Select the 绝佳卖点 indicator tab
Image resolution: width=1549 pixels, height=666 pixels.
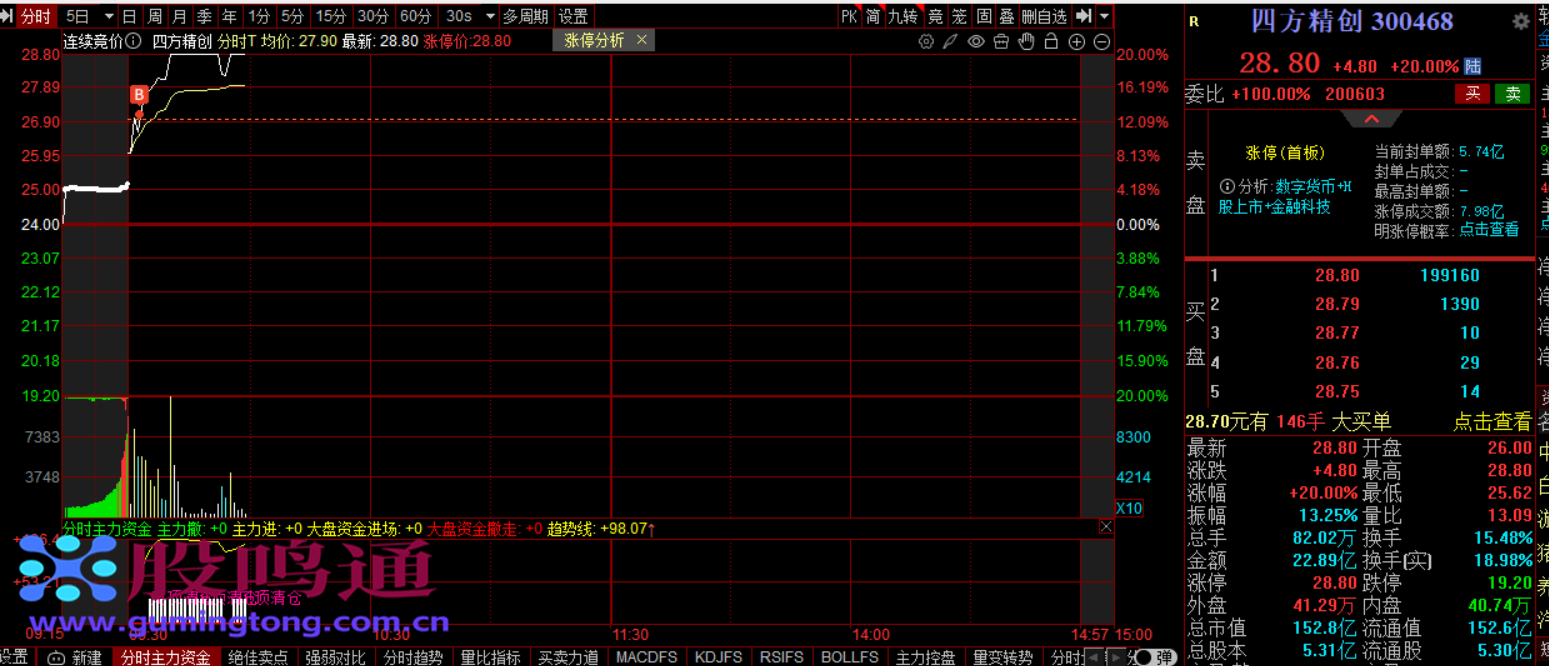point(257,657)
